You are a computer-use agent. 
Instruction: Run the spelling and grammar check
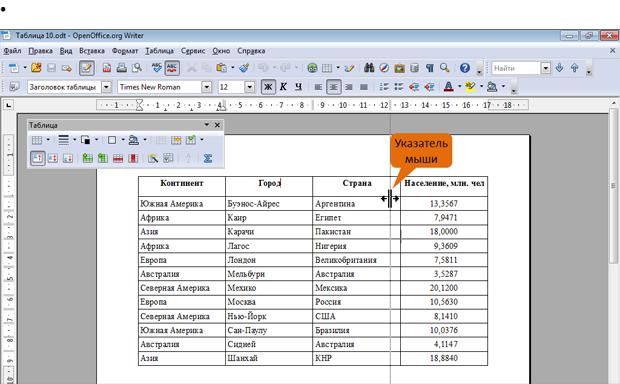tap(157, 68)
